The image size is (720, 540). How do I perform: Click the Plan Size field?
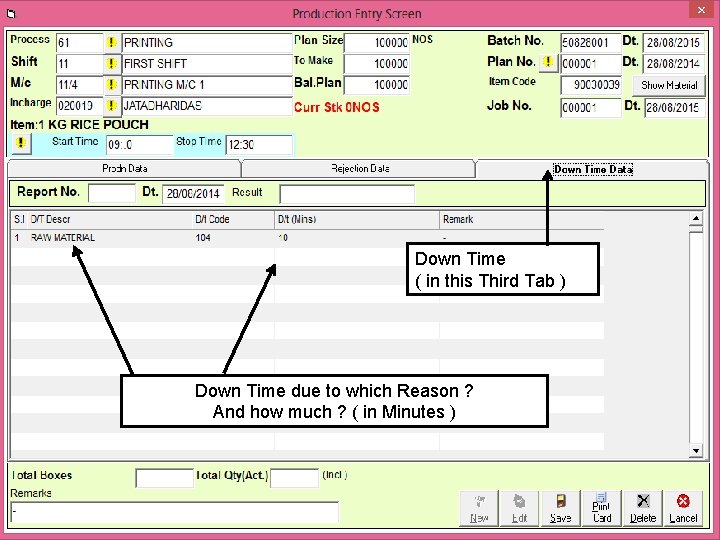coord(377,43)
